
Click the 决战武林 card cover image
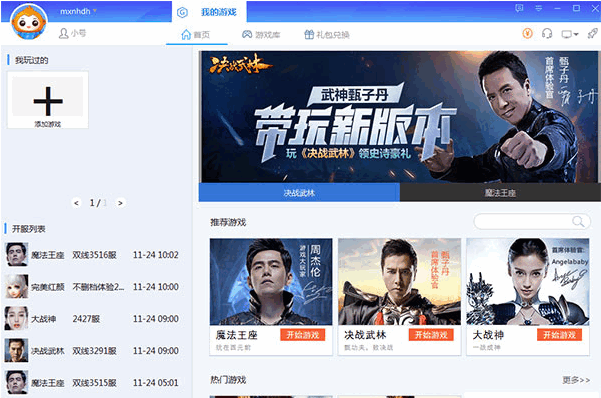coord(399,282)
